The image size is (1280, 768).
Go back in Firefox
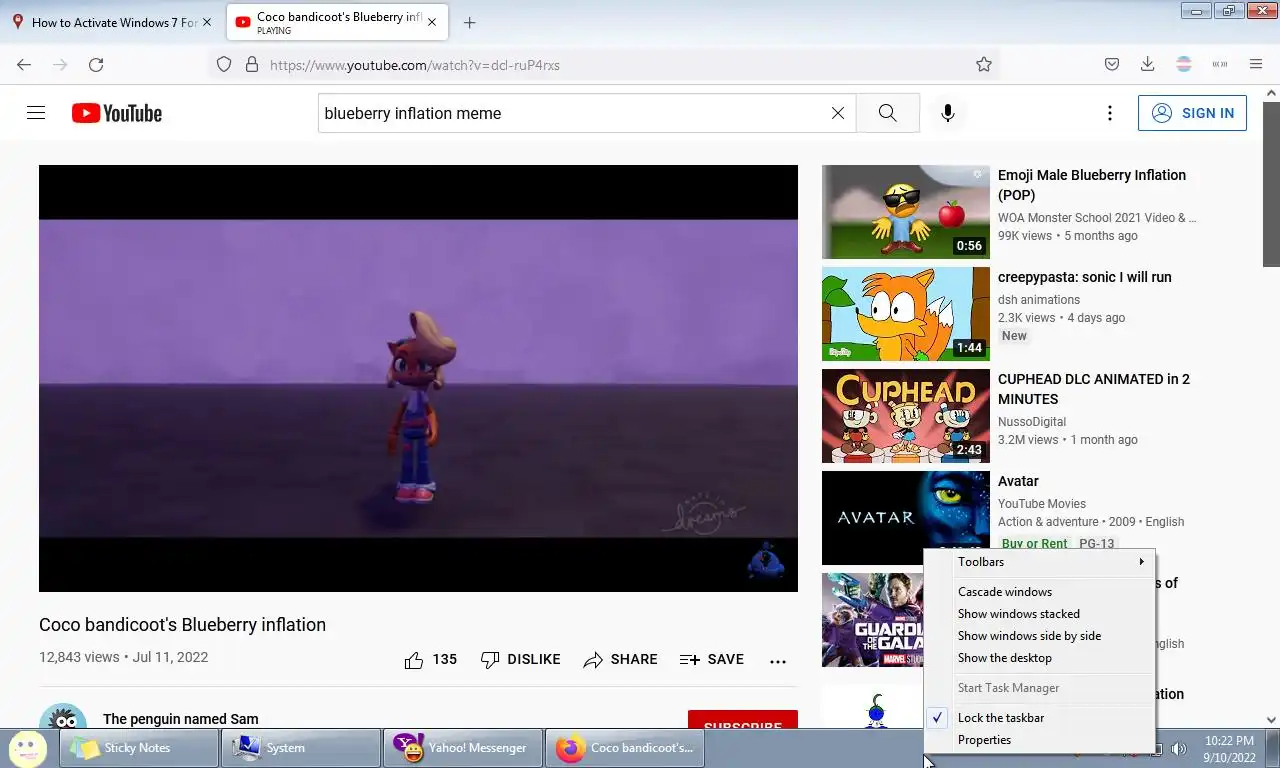[x=24, y=64]
